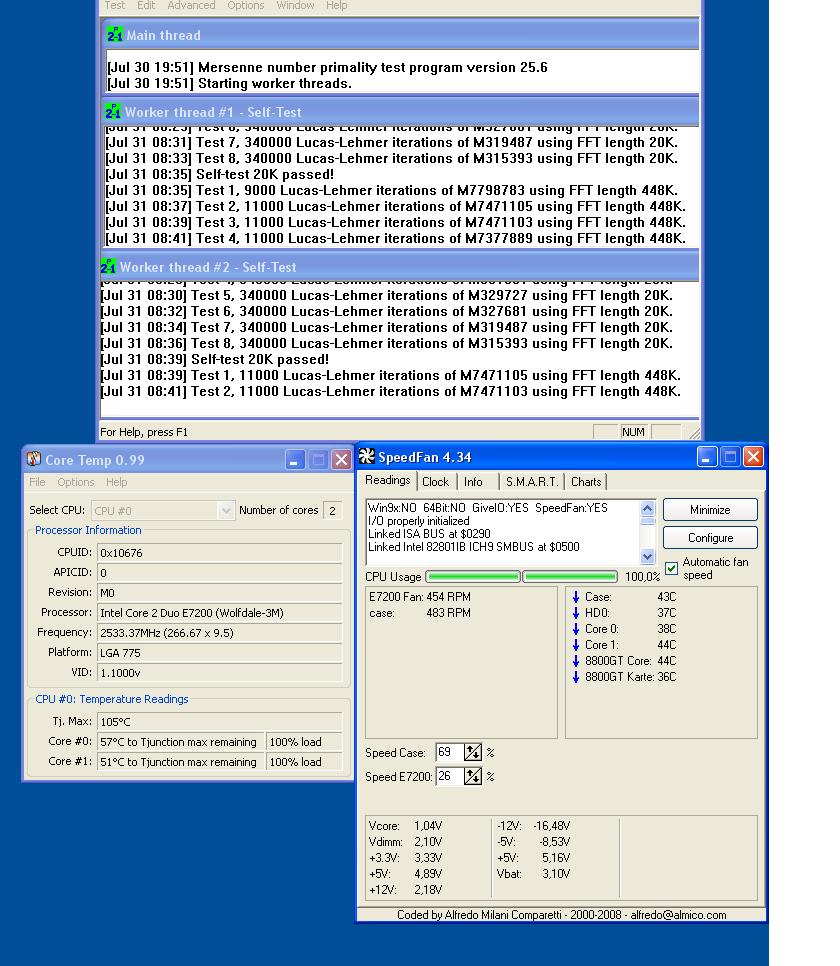Image resolution: width=840 pixels, height=966 pixels.
Task: Click the 8800GT Karte temperature arrow icon
Action: (x=576, y=677)
